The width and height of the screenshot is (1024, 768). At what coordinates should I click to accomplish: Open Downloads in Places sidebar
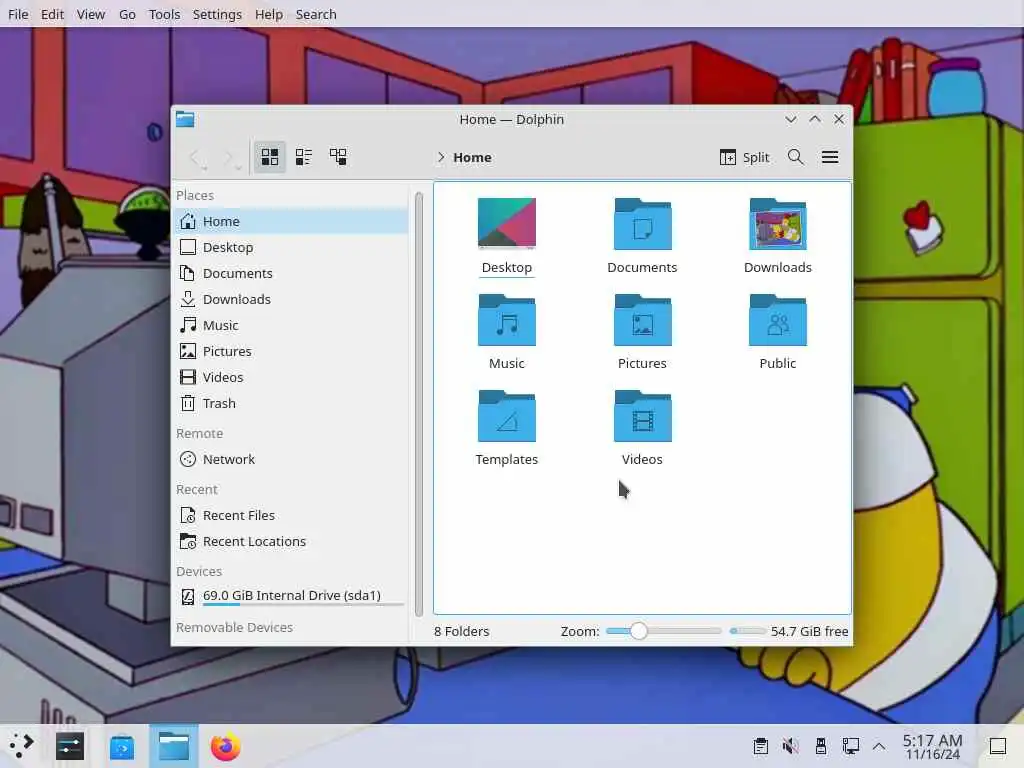point(291,299)
